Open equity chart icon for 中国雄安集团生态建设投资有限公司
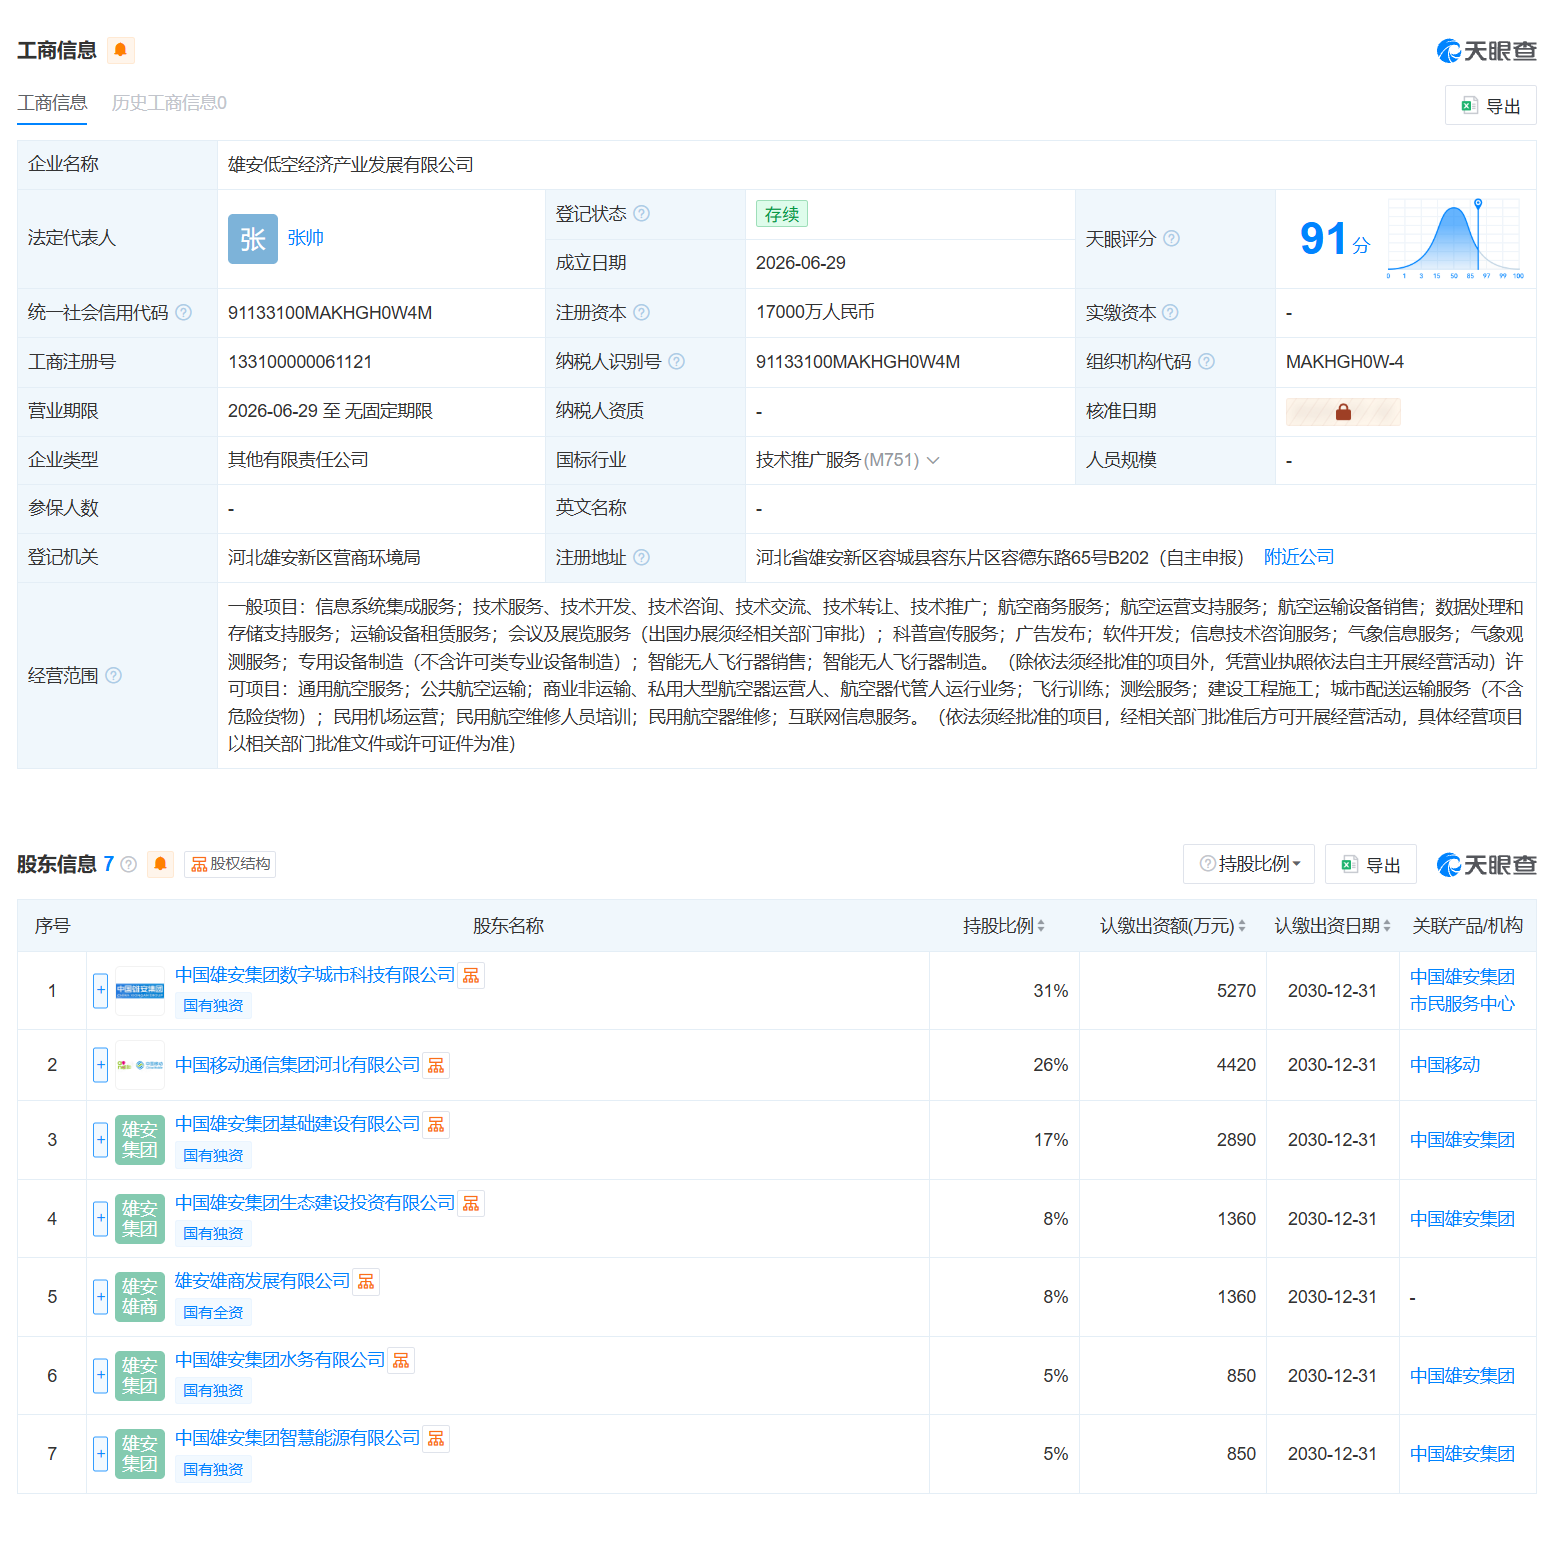 [x=471, y=1203]
